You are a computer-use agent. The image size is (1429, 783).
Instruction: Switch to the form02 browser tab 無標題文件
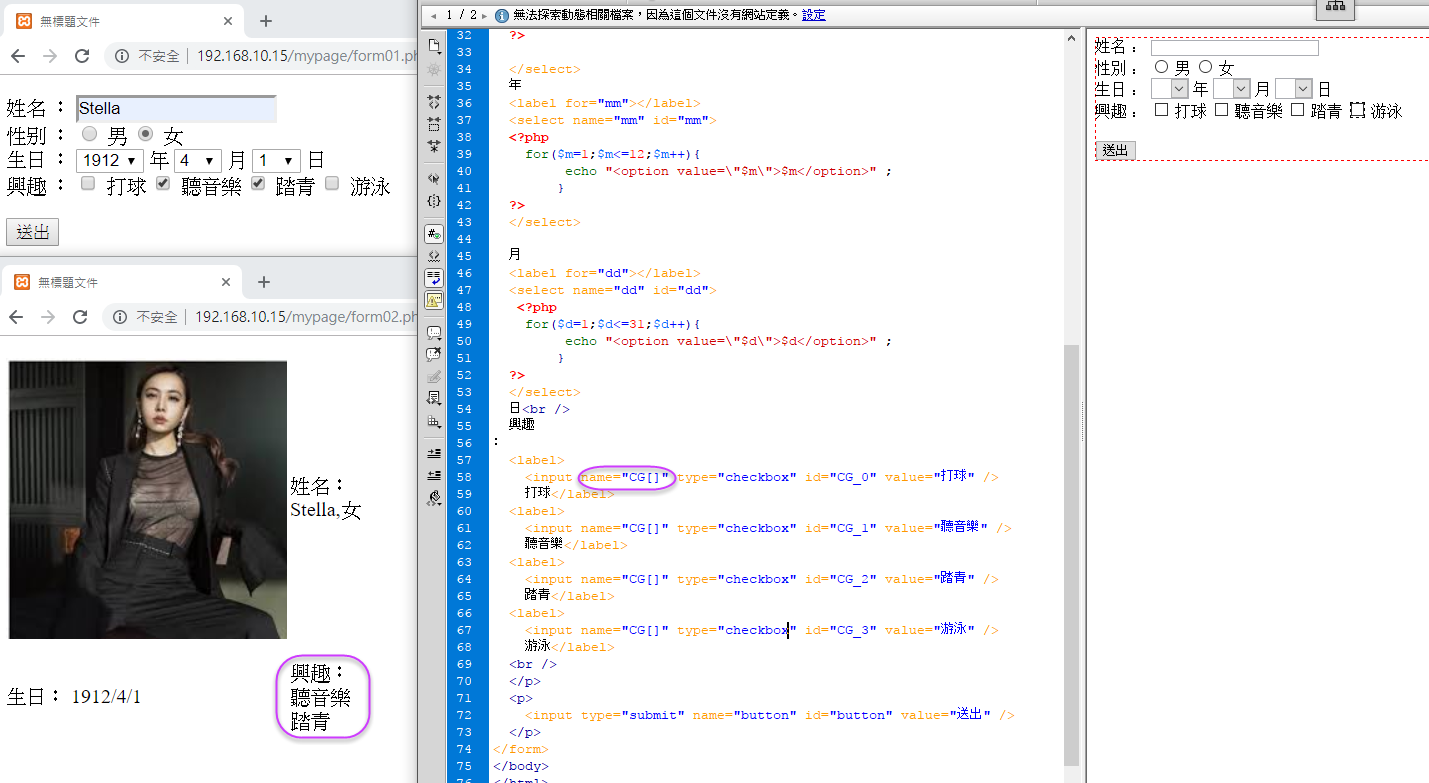(x=120, y=283)
